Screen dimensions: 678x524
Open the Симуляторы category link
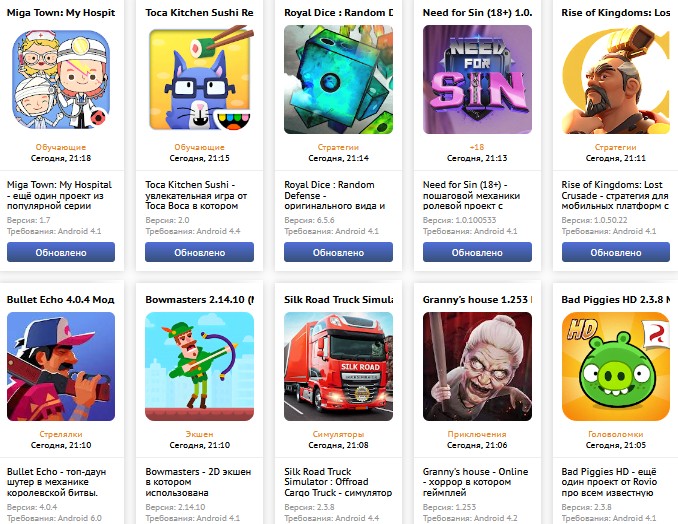(x=338, y=434)
